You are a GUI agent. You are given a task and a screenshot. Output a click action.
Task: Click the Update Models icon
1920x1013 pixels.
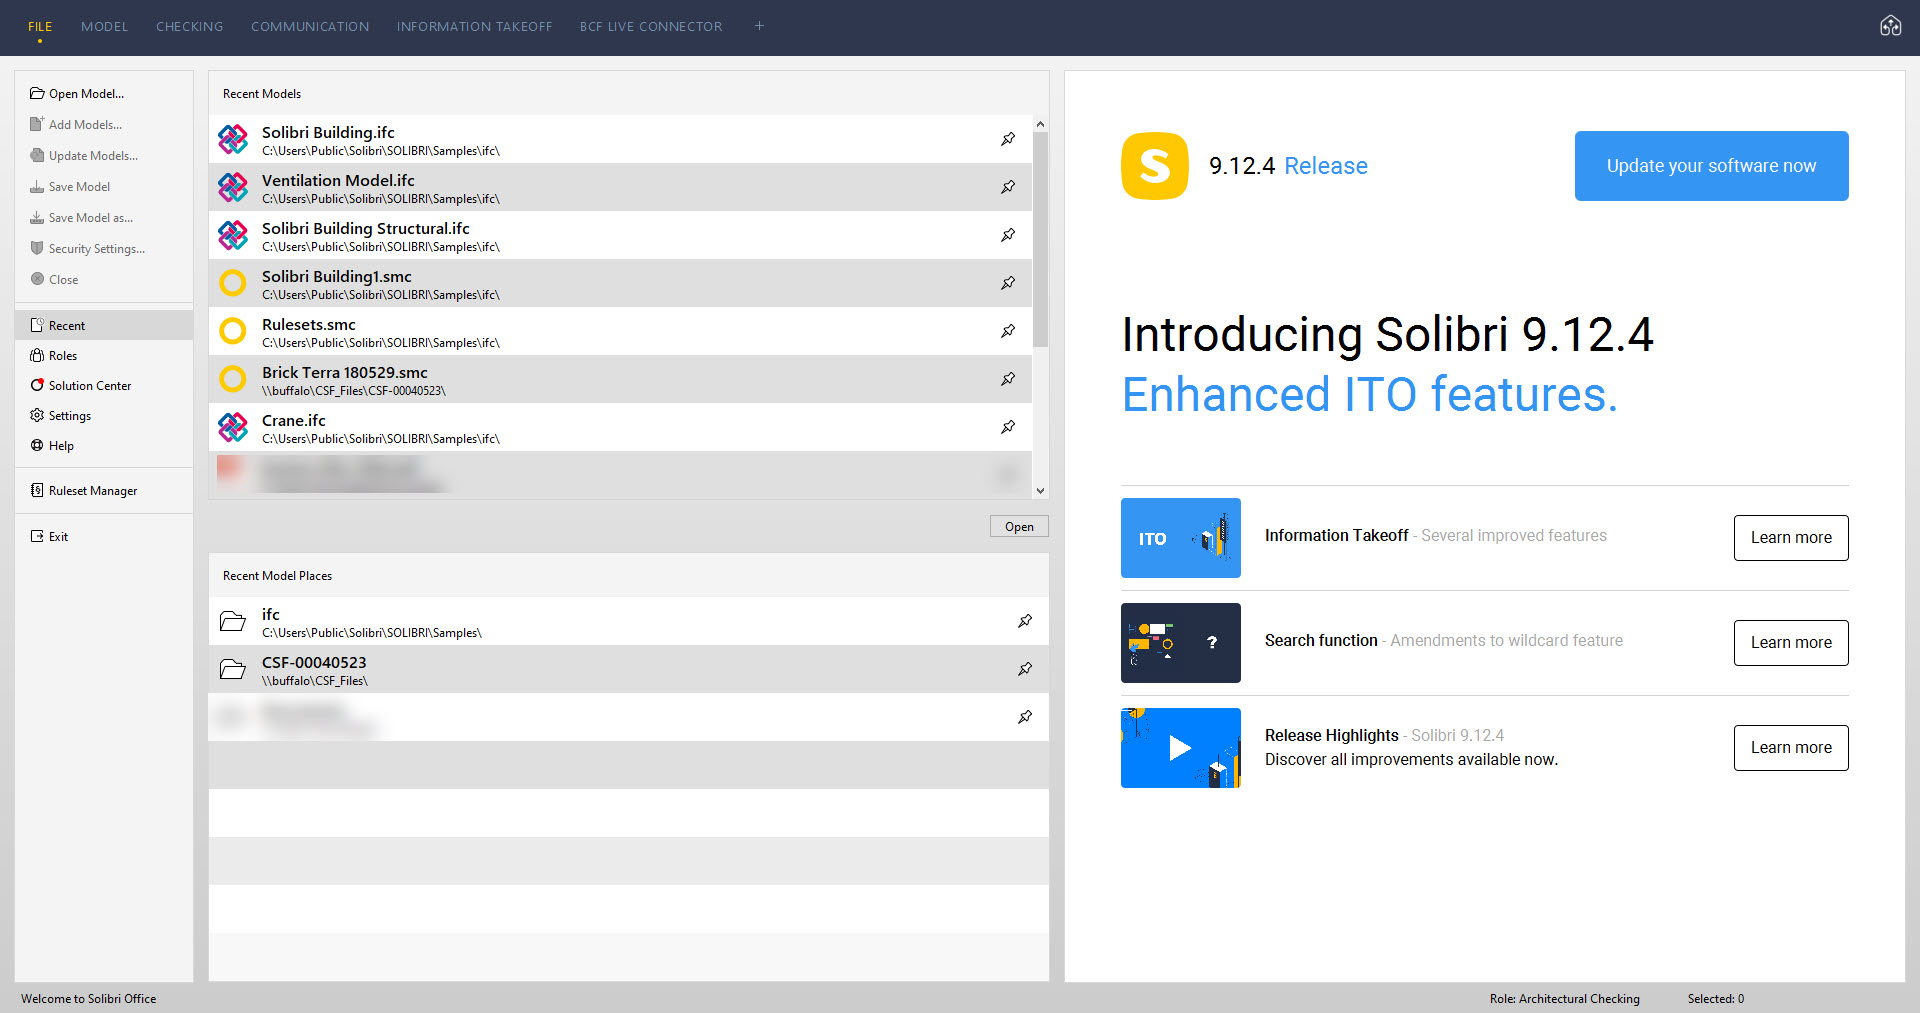tap(37, 155)
